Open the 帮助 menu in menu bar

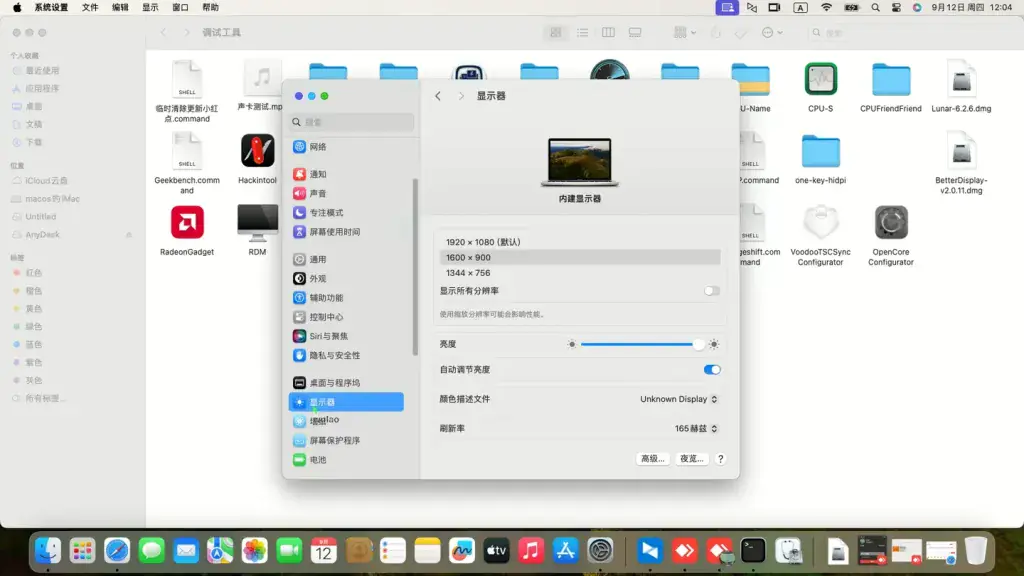[x=210, y=7]
